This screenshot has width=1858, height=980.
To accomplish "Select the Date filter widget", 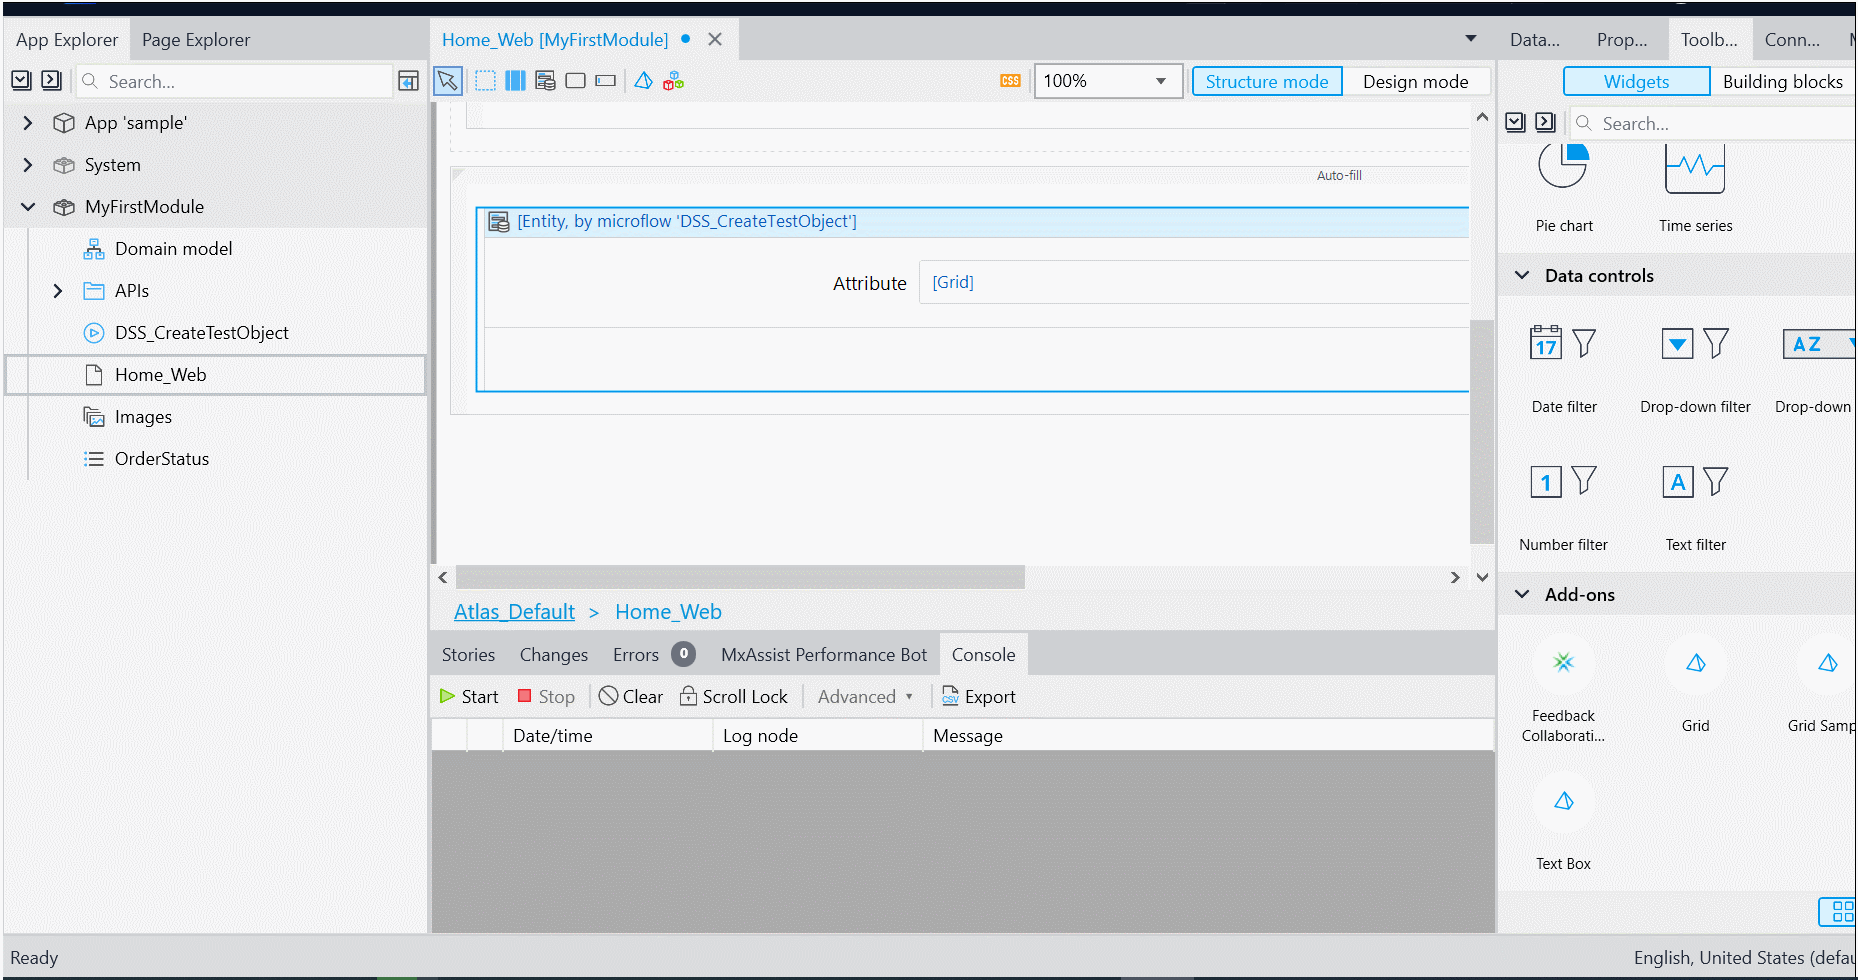I will 1563,366.
